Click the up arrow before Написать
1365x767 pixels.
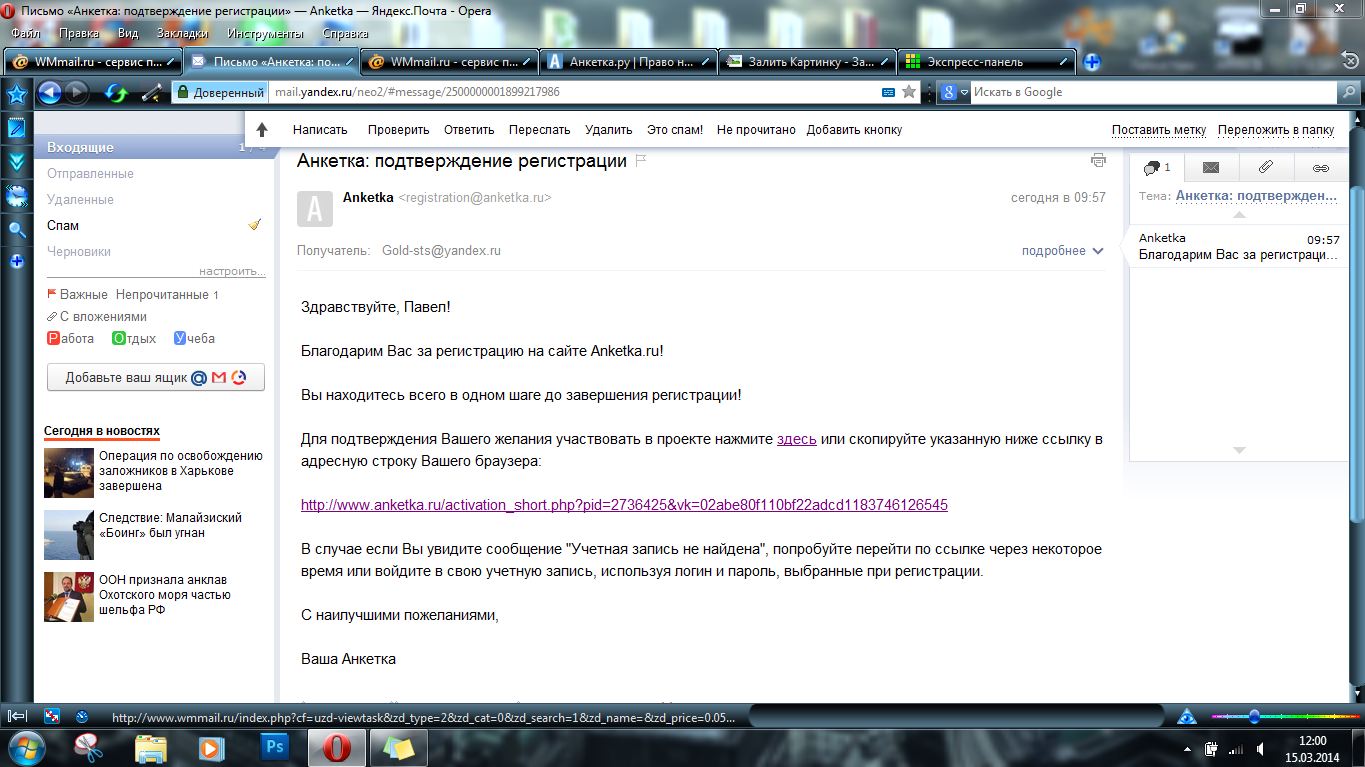262,129
